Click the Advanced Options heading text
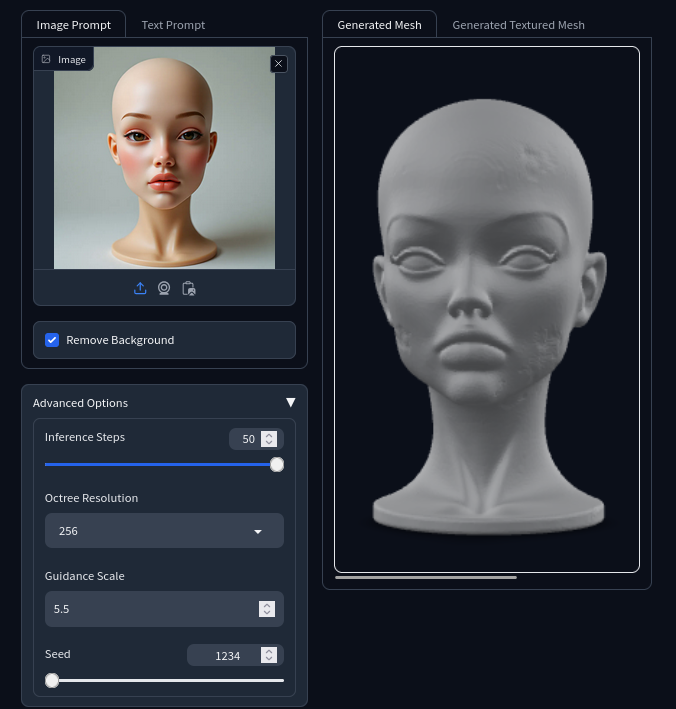Screen dimensions: 676x709 click(80, 403)
